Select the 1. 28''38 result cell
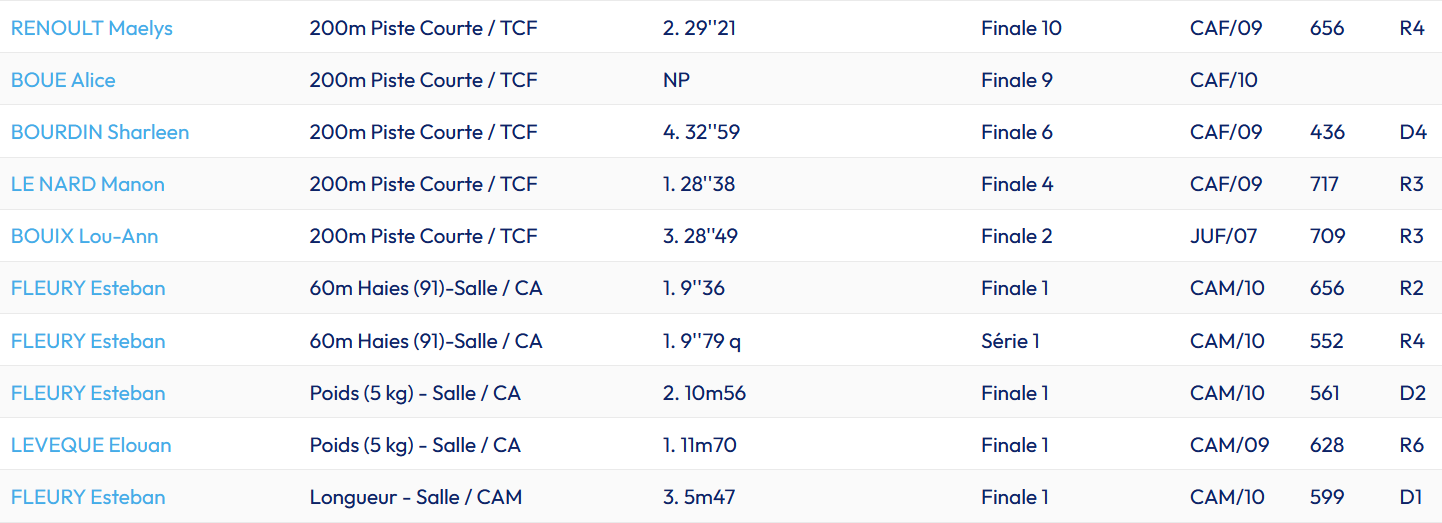The width and height of the screenshot is (1442, 523). [x=699, y=184]
